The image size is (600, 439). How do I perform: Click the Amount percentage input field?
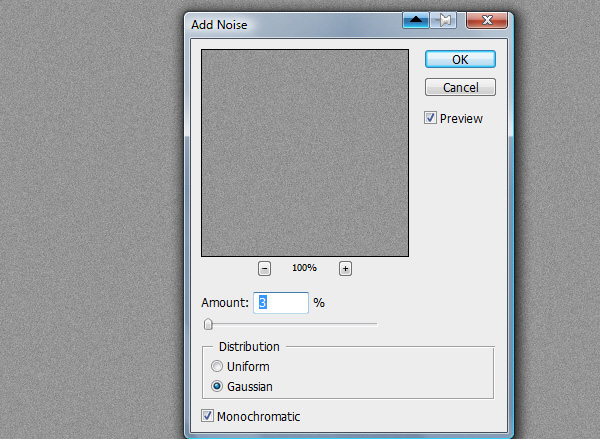[x=281, y=303]
